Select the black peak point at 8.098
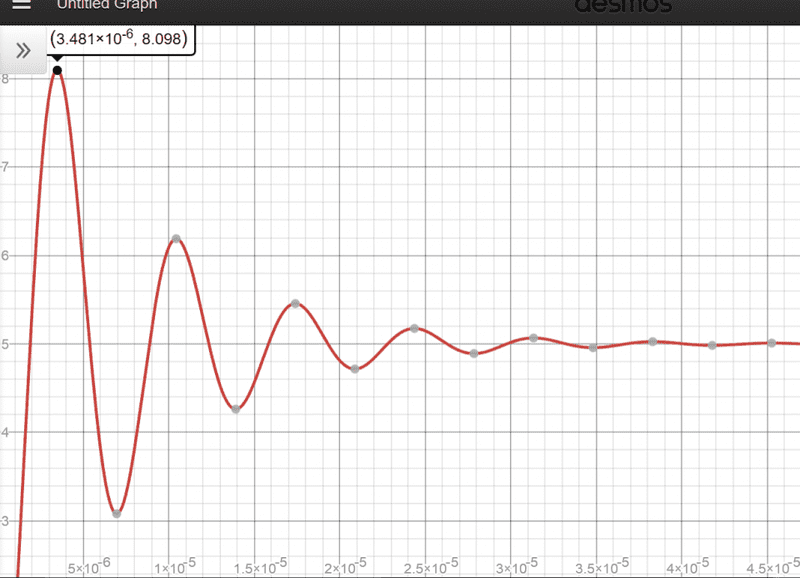This screenshot has width=800, height=578. pos(57,70)
